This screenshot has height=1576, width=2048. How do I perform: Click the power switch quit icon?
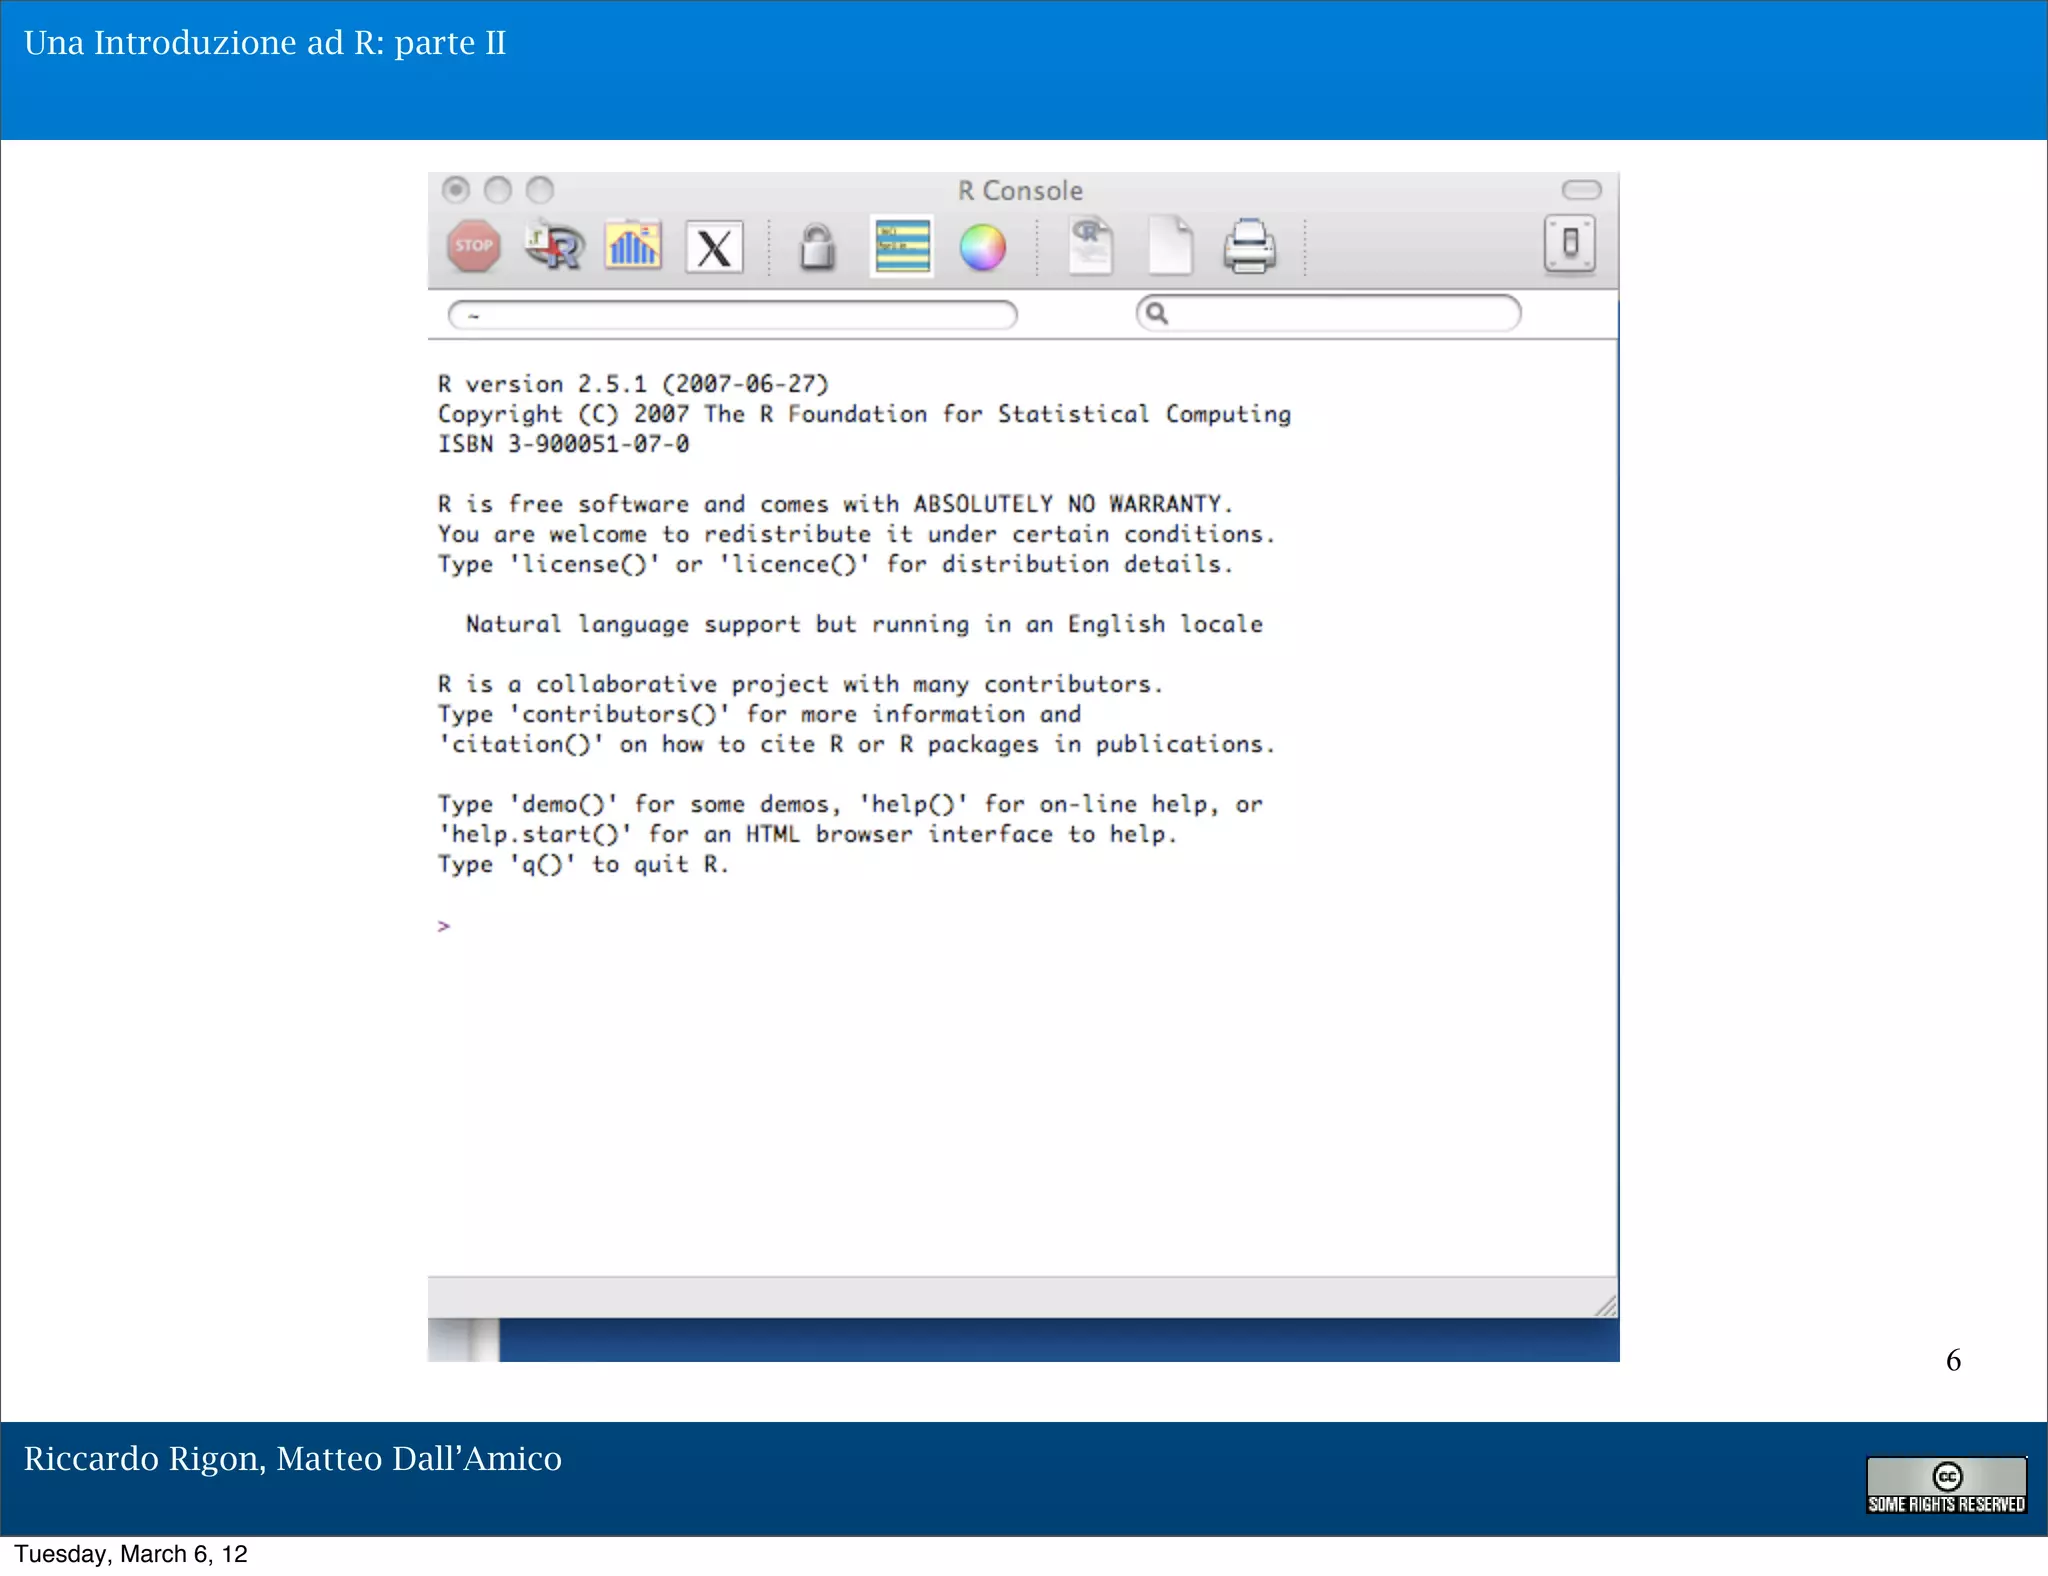[1569, 244]
